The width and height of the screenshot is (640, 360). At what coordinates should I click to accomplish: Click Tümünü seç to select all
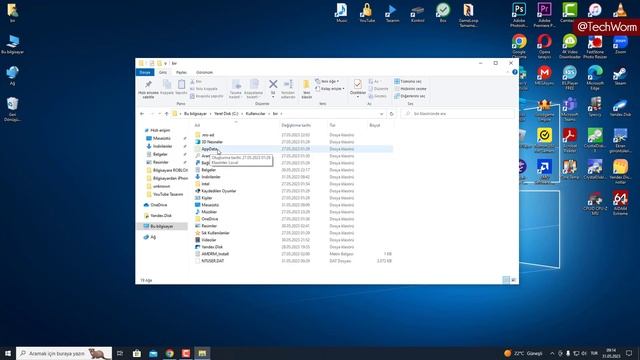[408, 81]
